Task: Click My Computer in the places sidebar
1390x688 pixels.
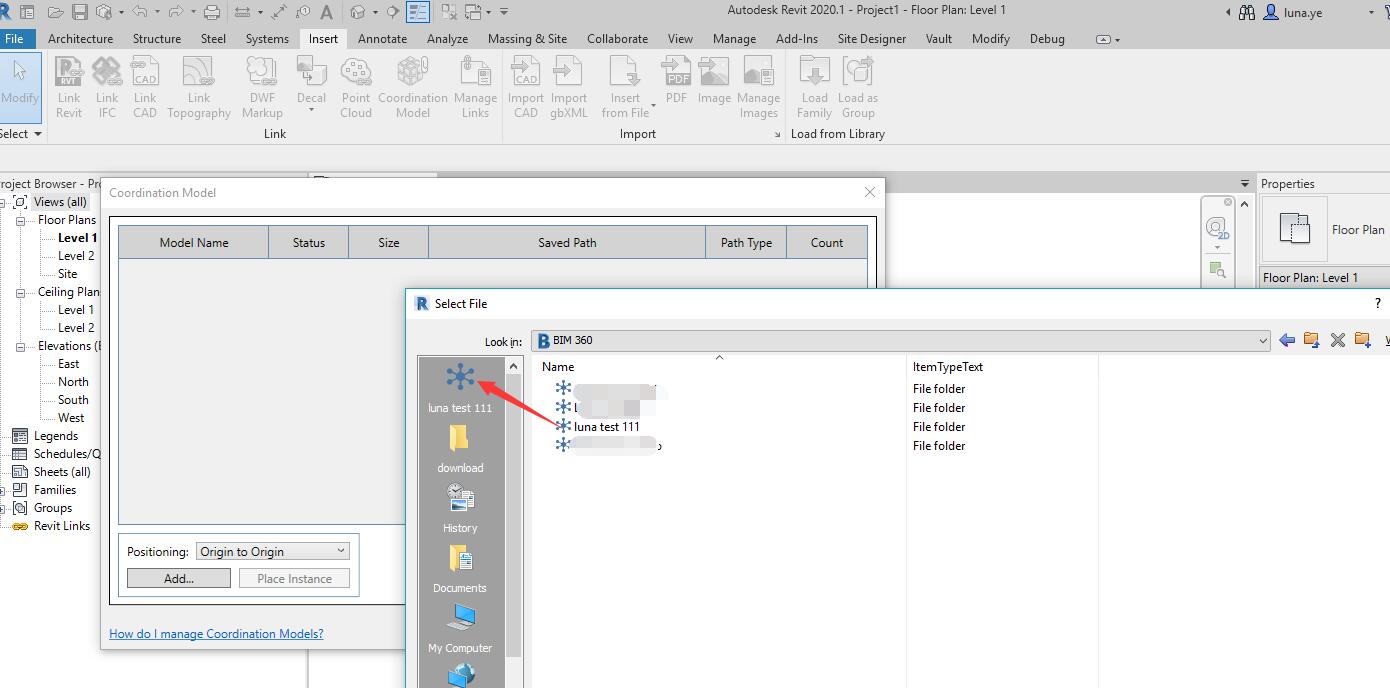Action: coord(460,628)
